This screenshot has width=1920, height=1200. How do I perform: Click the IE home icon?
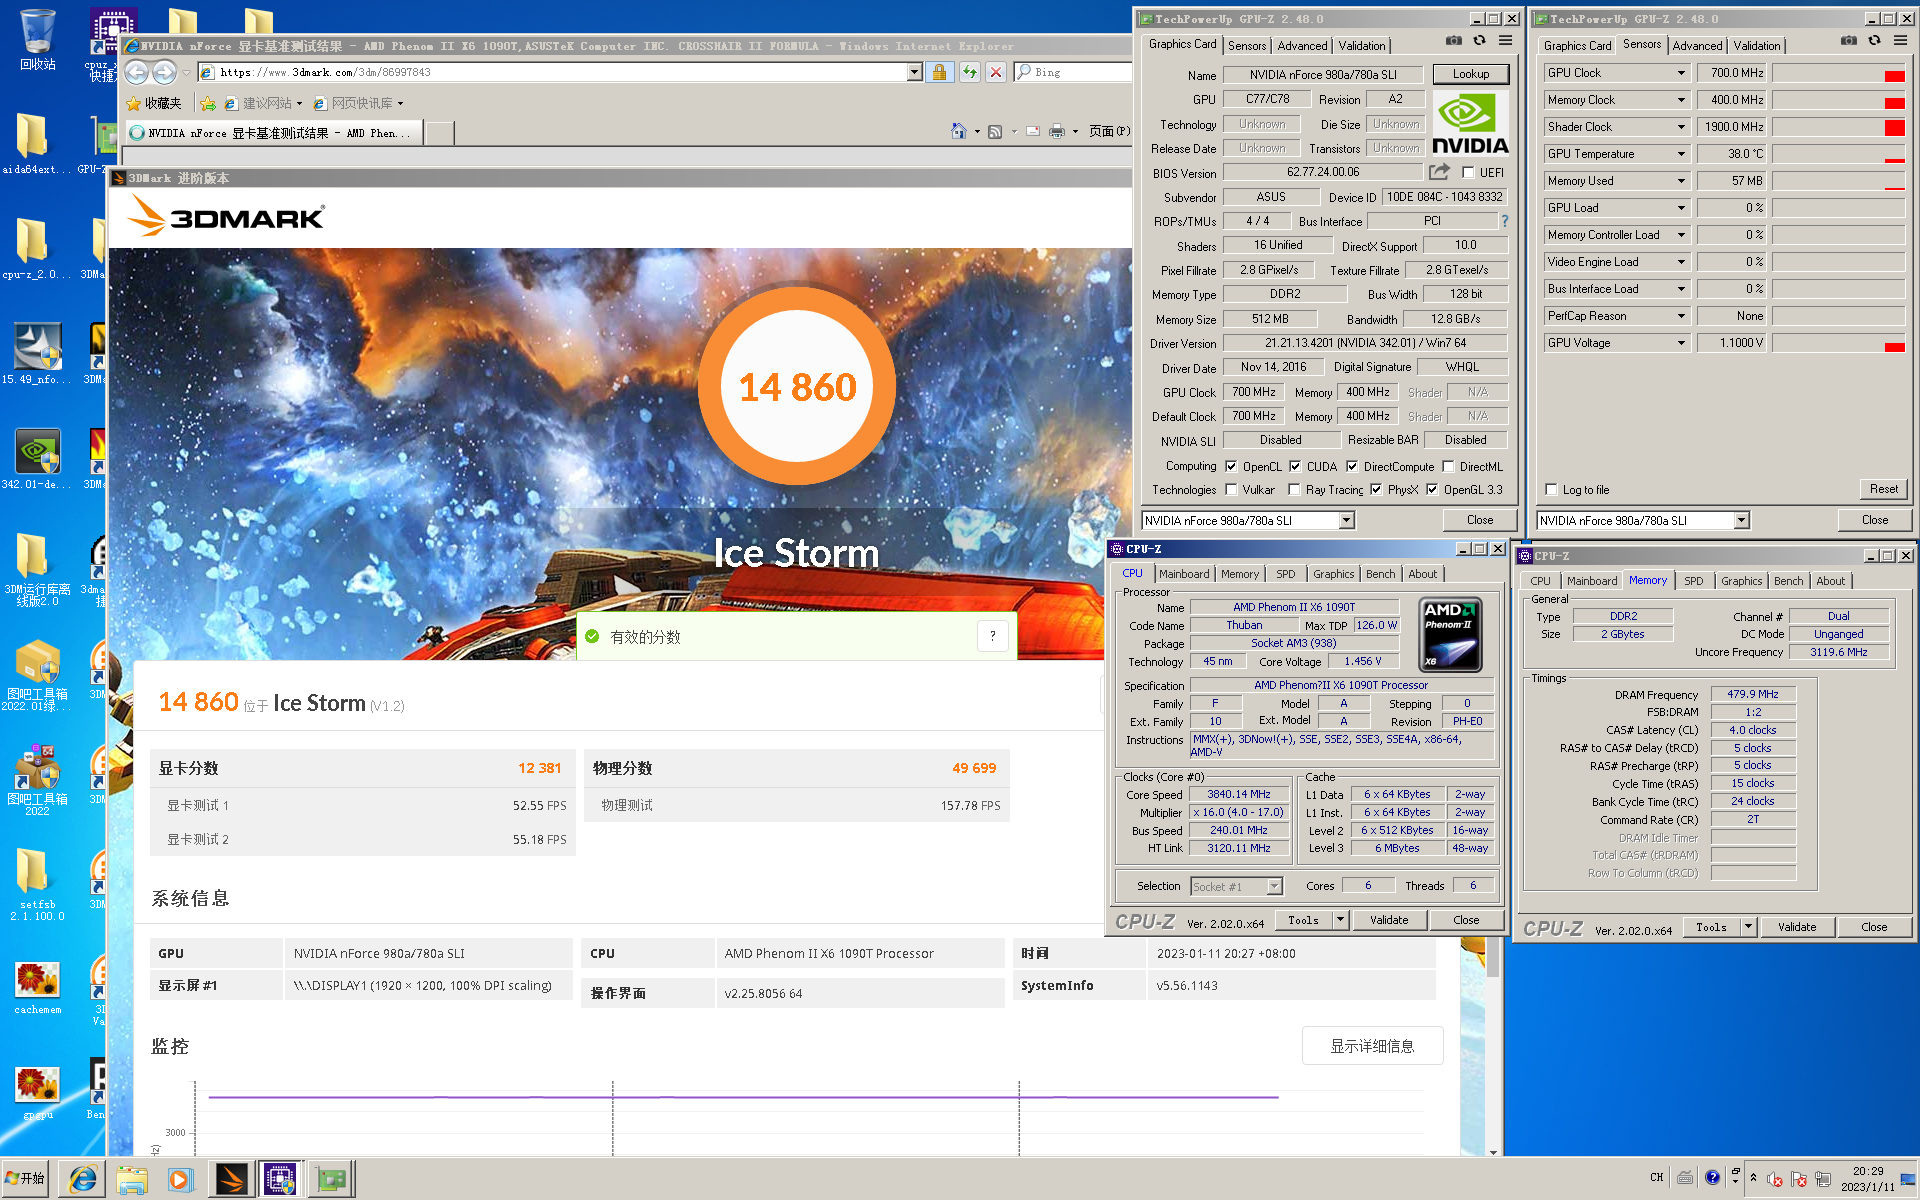[x=959, y=131]
